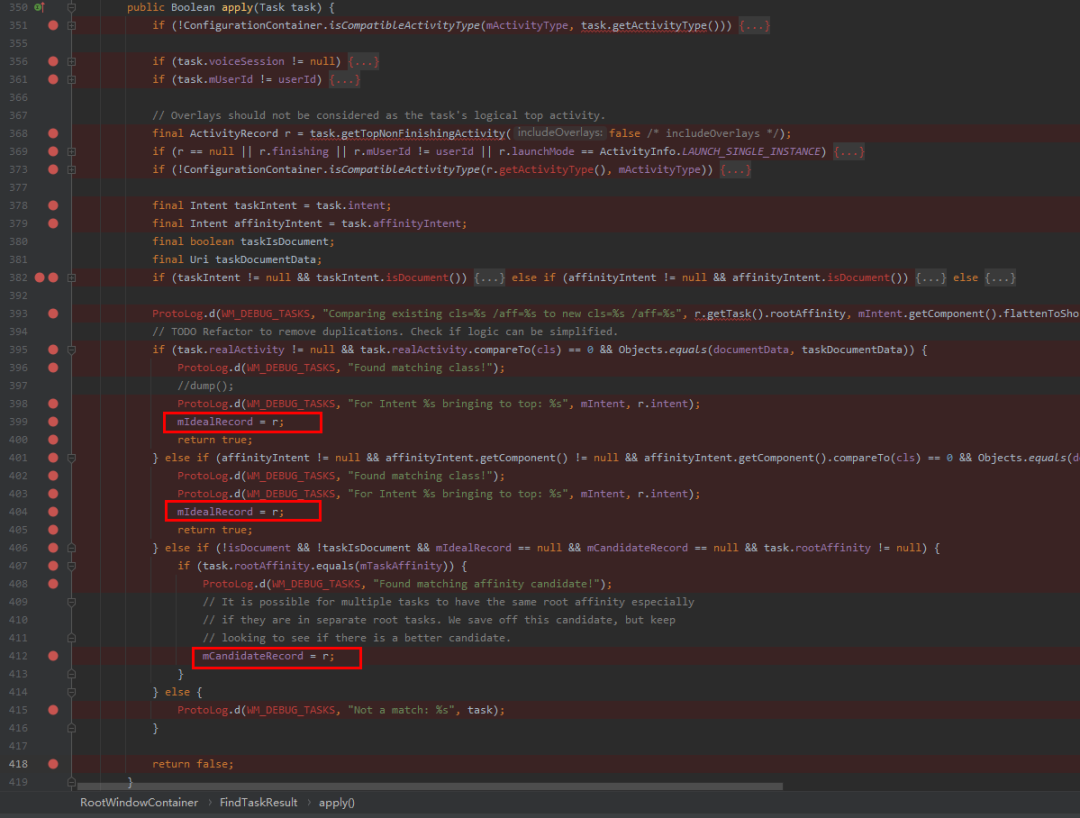
Task: Remove the breakpoint on line 378 taskIntent
Action: point(53,205)
